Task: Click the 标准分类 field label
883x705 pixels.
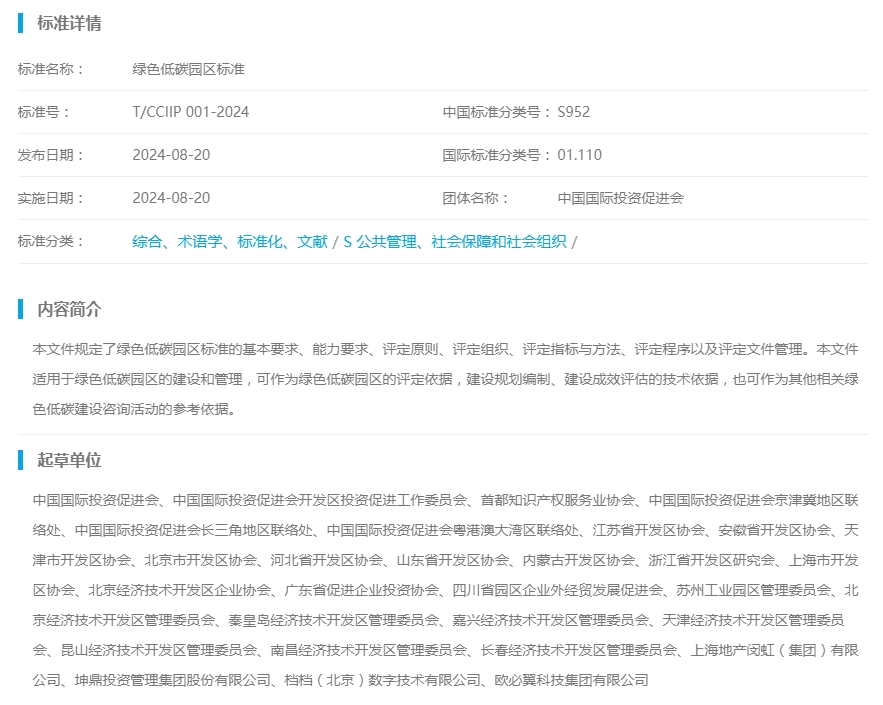Action: tap(51, 241)
